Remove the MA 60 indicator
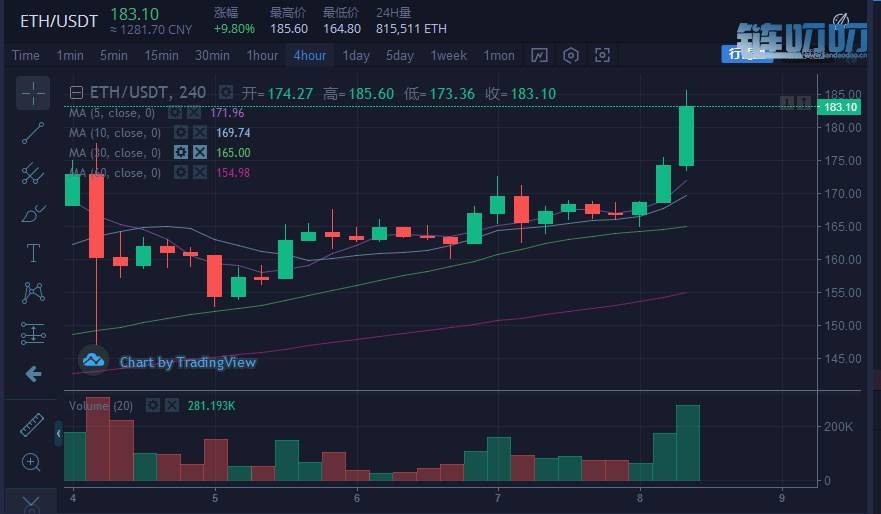Screen dimensions: 881x514 tap(199, 172)
